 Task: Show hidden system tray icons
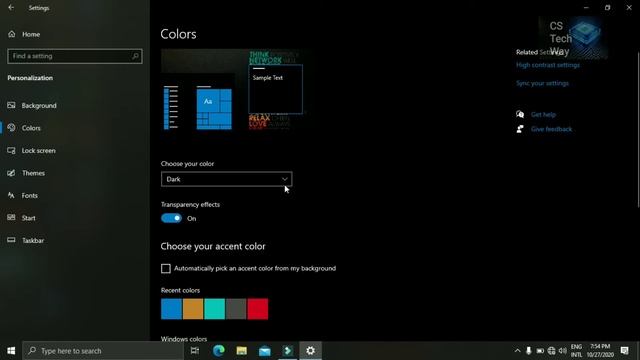(517, 351)
